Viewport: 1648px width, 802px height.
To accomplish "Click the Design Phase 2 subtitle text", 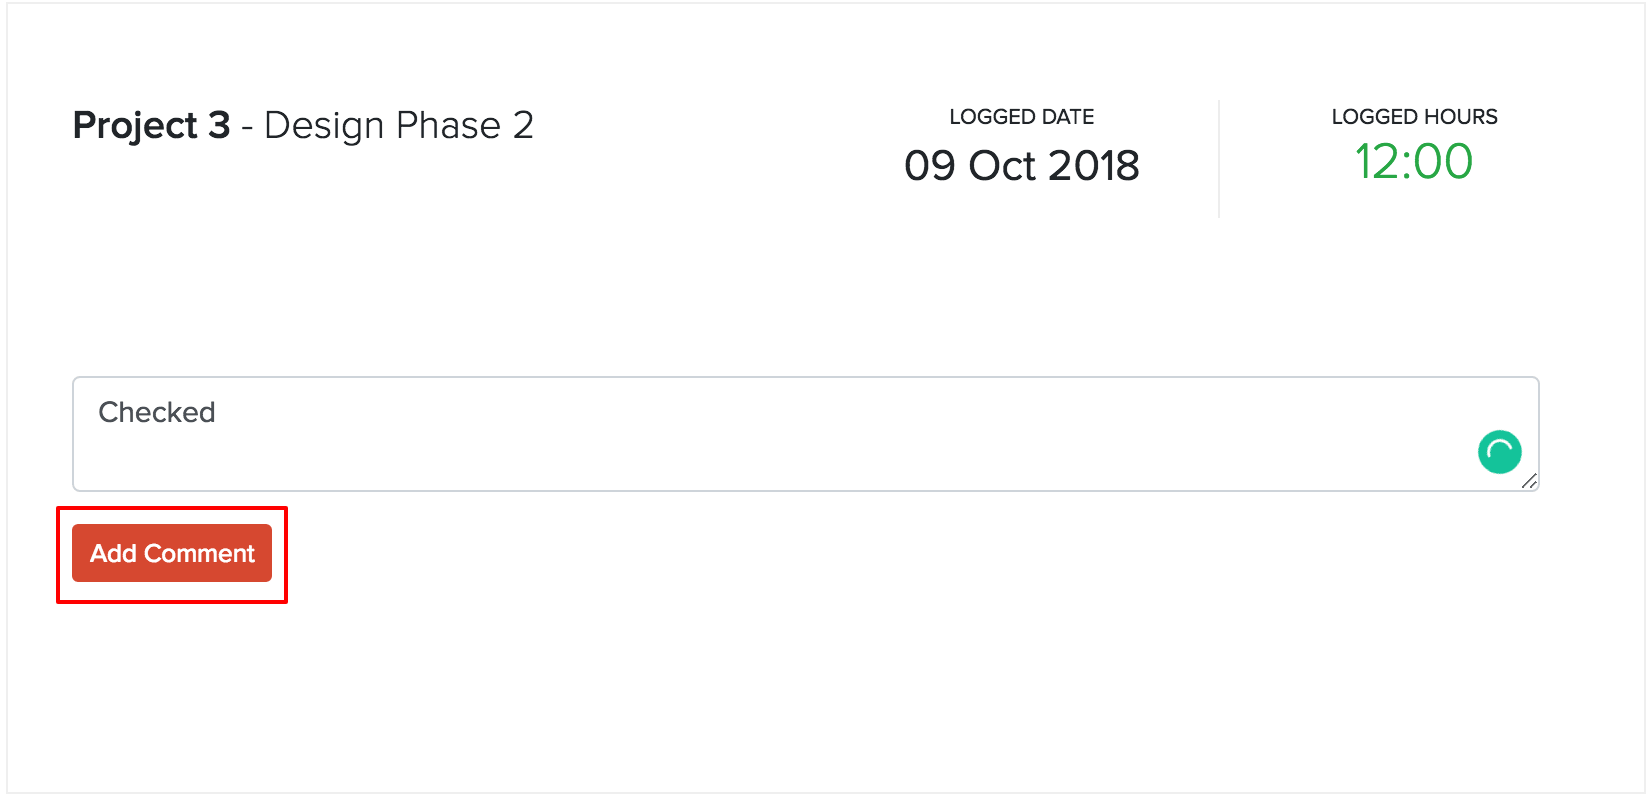I will (x=399, y=126).
